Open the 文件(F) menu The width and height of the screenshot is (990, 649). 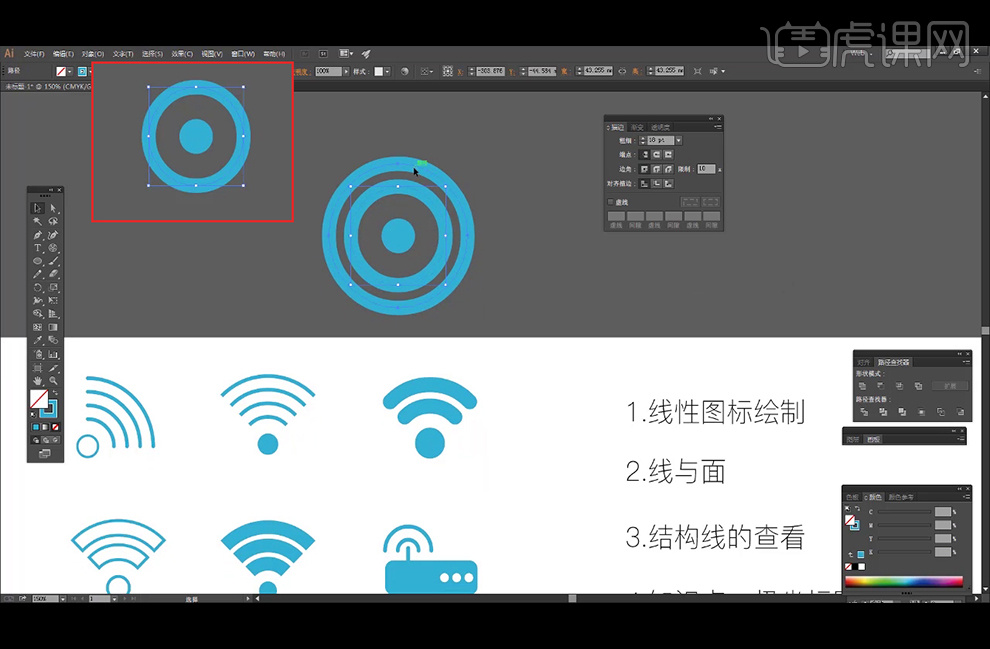coord(34,53)
